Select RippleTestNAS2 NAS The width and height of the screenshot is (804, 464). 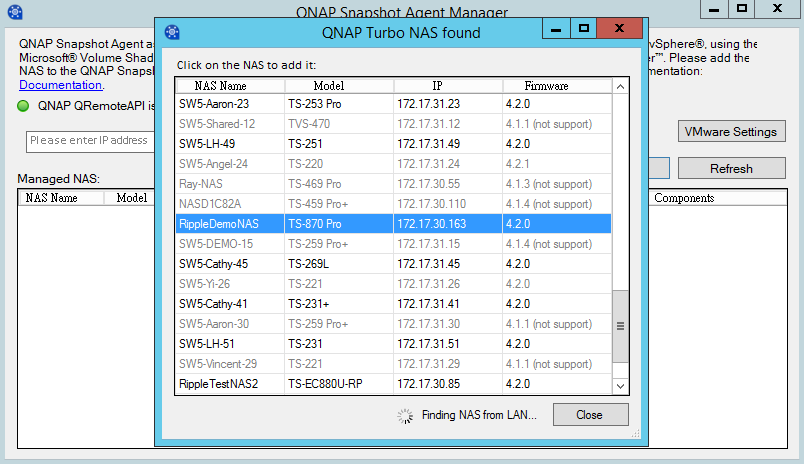pyautogui.click(x=393, y=384)
